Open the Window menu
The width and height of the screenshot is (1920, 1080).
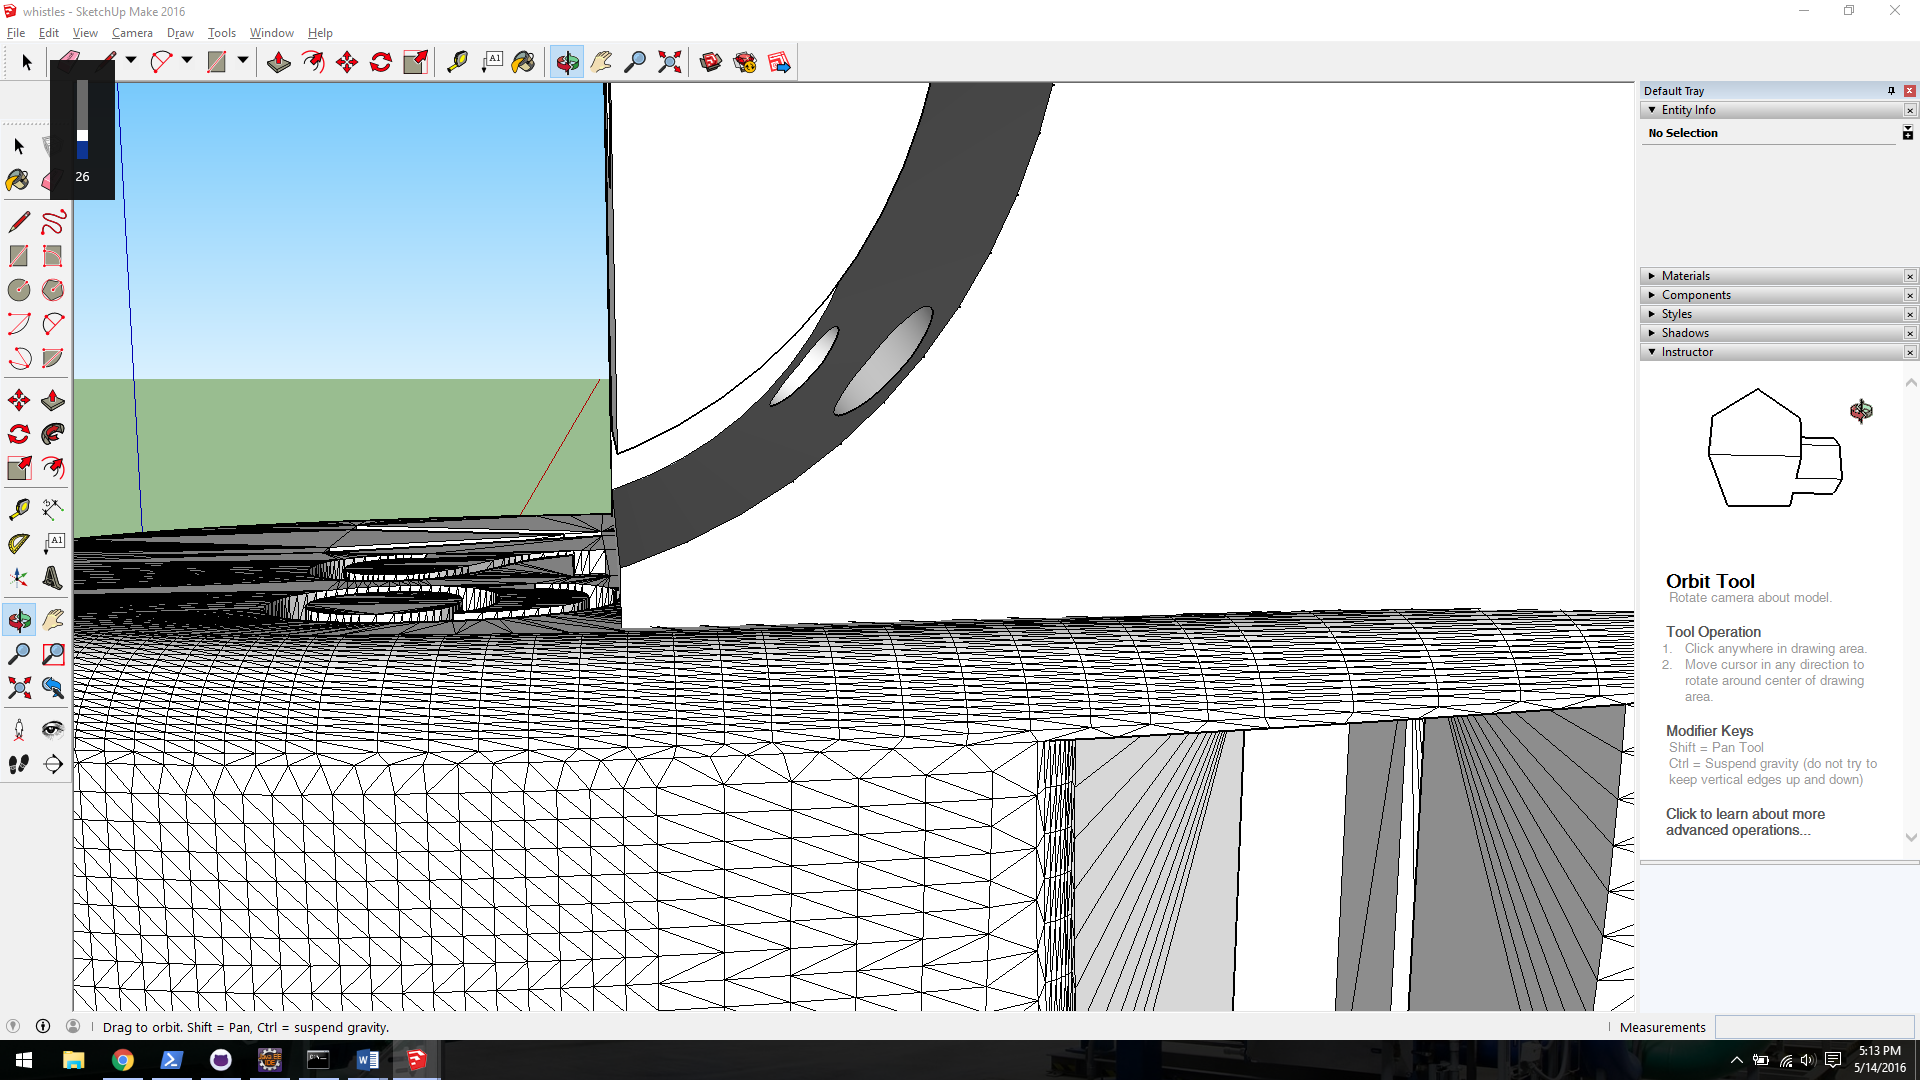coord(271,33)
